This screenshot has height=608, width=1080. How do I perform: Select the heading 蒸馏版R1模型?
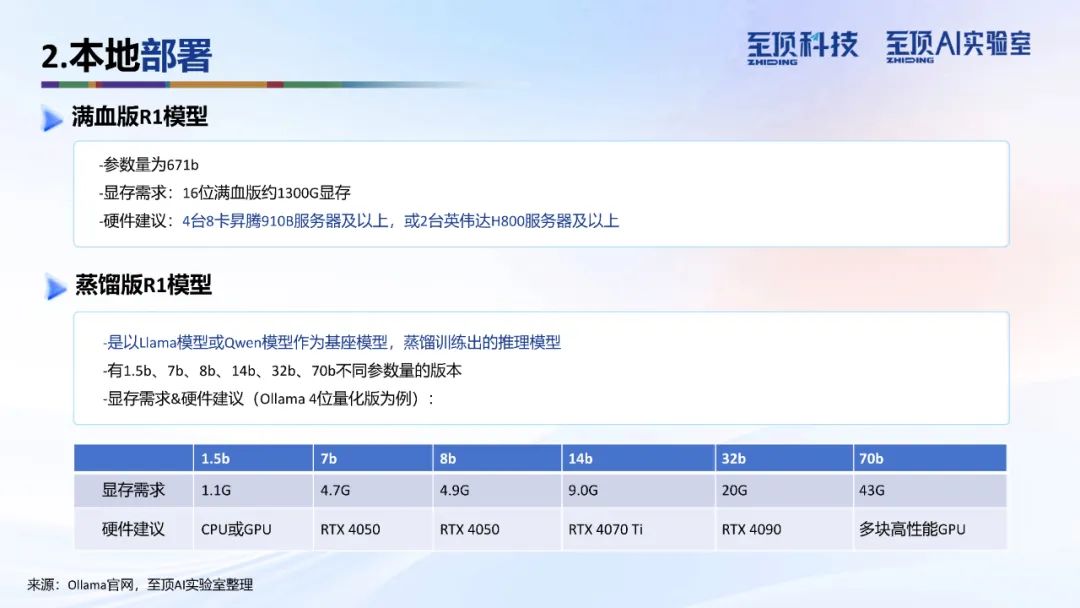click(143, 284)
